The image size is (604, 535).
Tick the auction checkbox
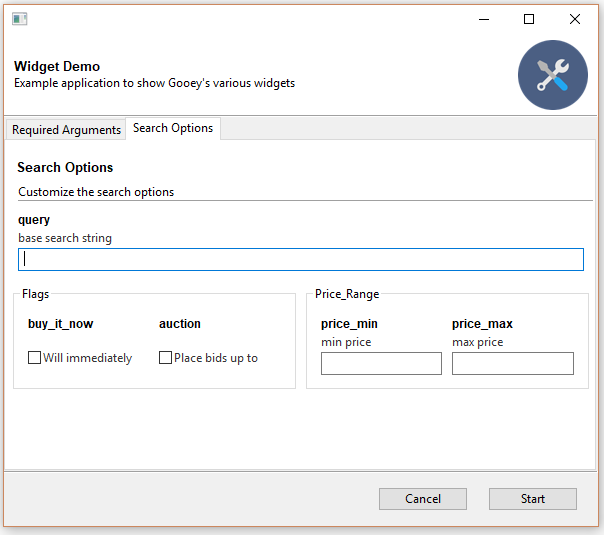click(165, 358)
